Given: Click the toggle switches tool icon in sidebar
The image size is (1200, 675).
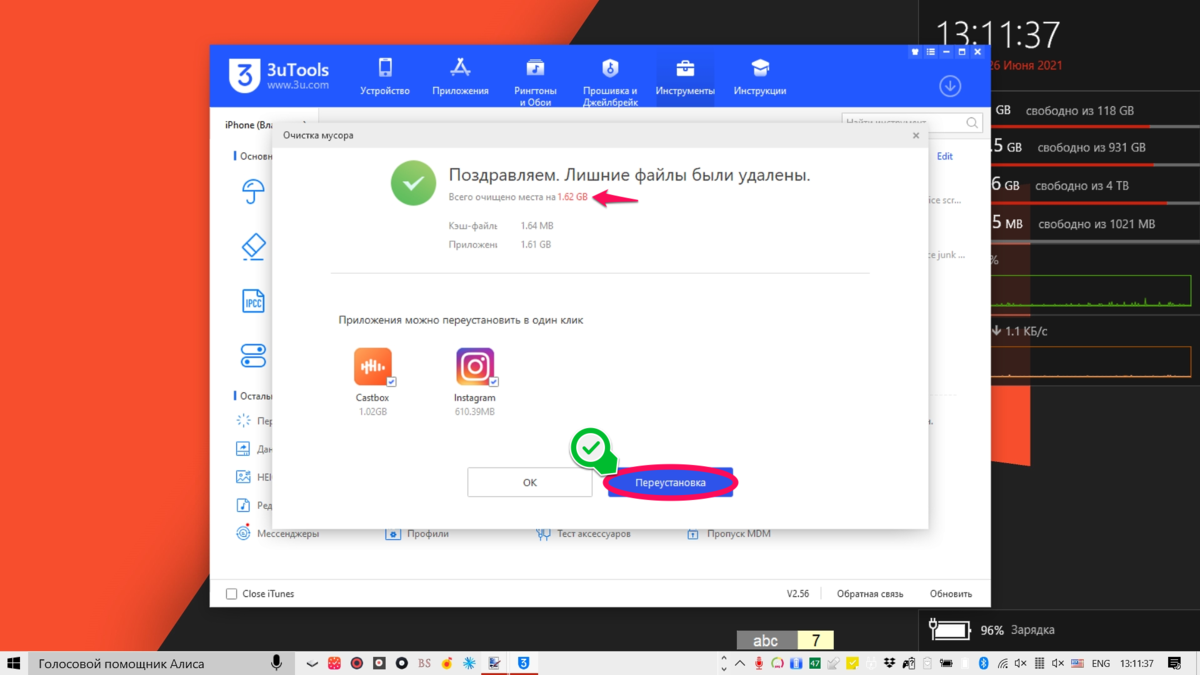Looking at the screenshot, I should click(x=253, y=355).
